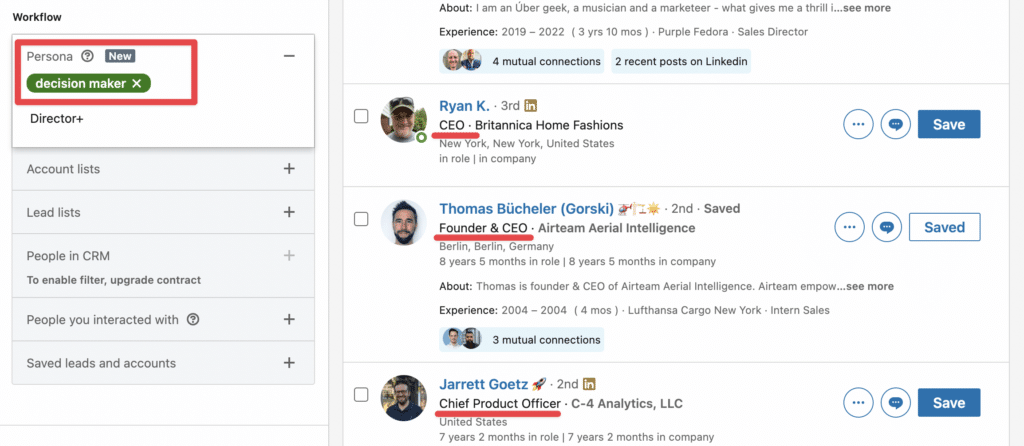The width and height of the screenshot is (1024, 446).
Task: Expand the People you interacted with filter
Action: coord(289,320)
